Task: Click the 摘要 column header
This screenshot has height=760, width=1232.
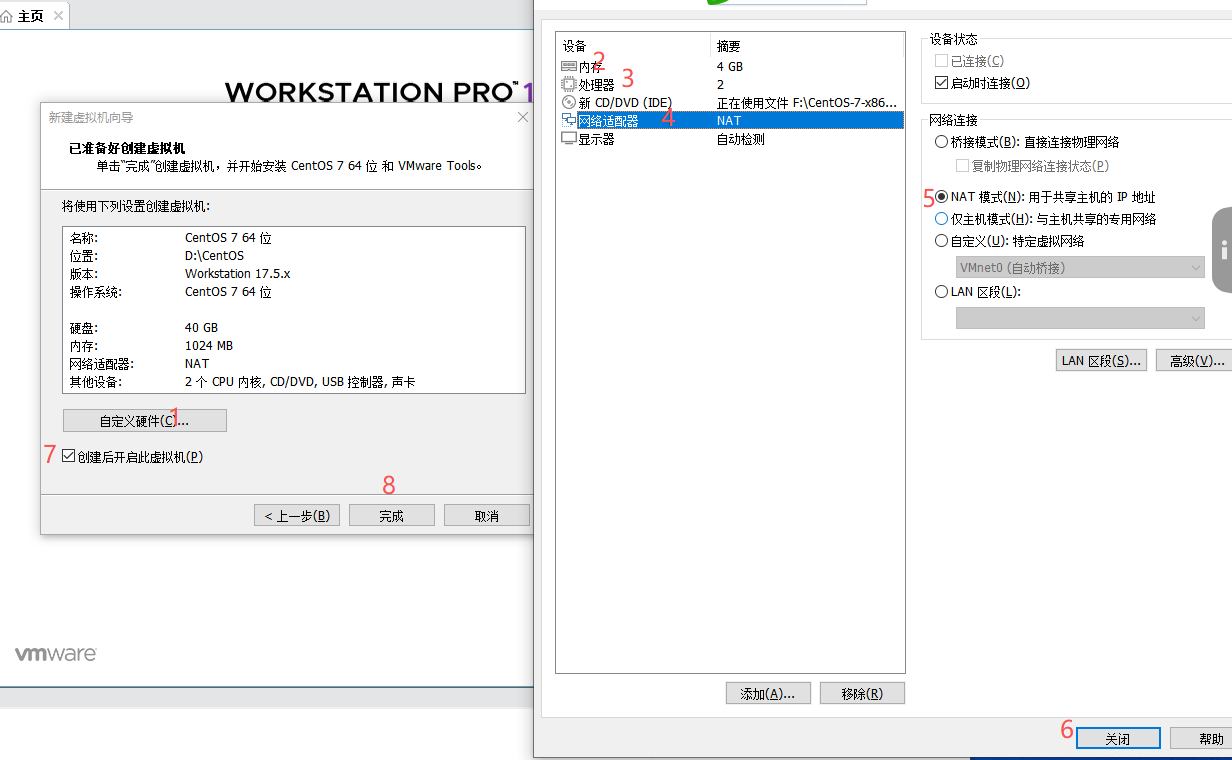Action: tap(807, 46)
